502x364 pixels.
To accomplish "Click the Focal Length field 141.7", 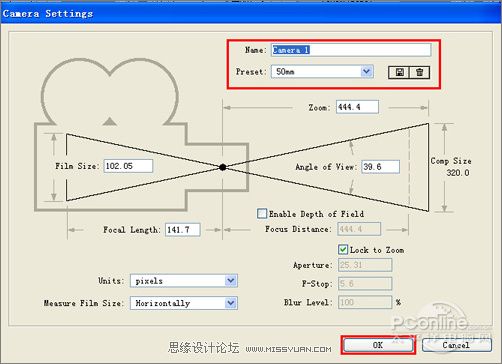I will (183, 230).
